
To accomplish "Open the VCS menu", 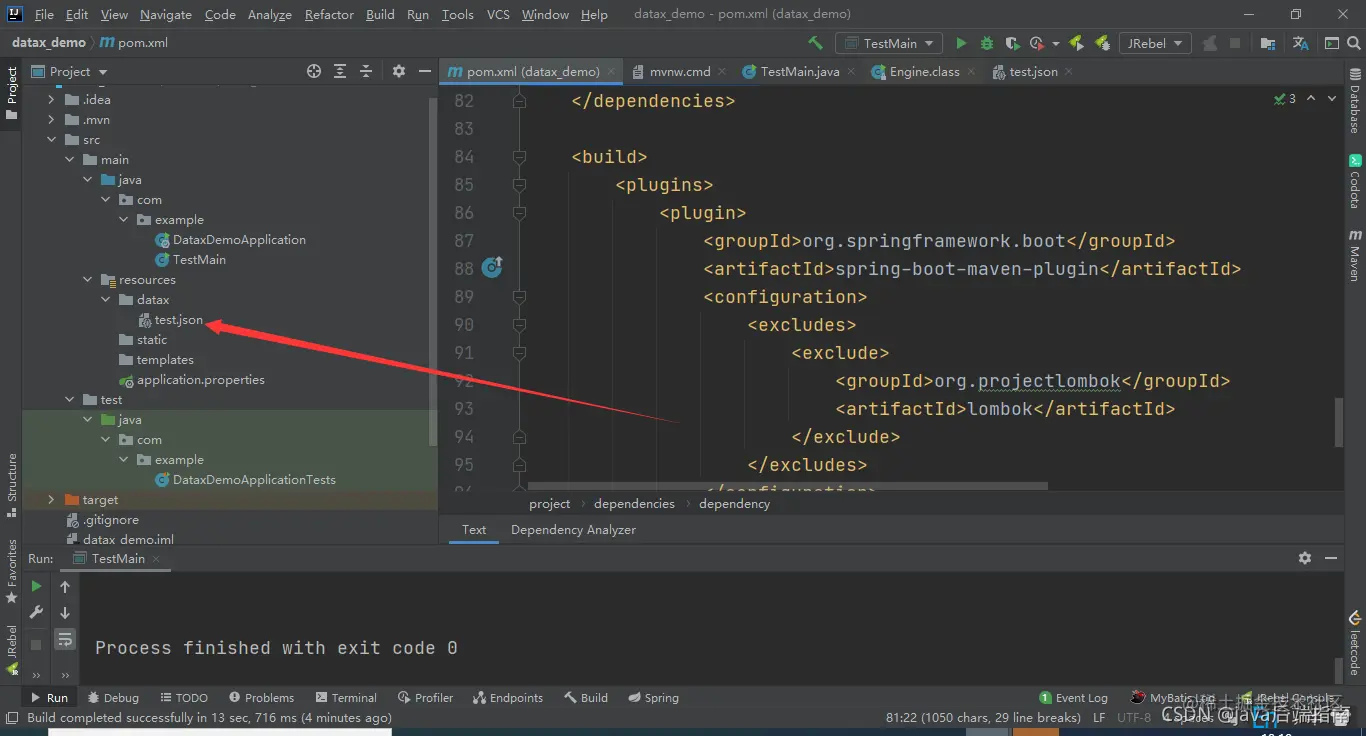I will tap(498, 14).
